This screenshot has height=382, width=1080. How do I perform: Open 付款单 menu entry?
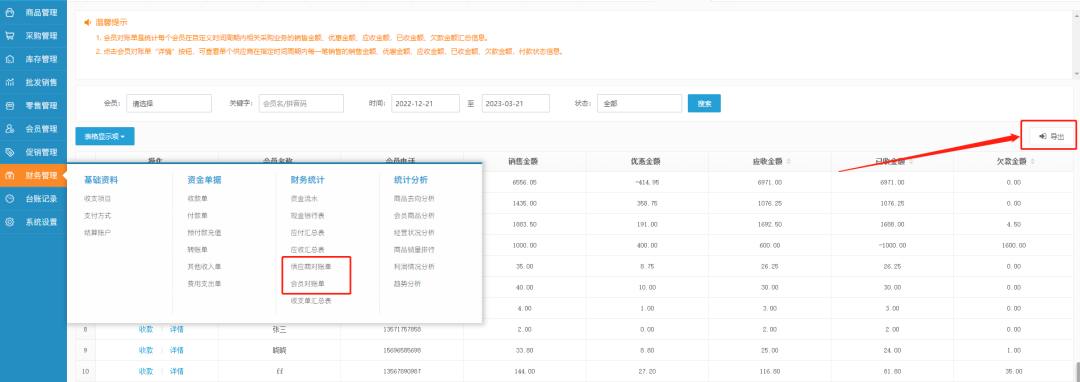coord(198,215)
